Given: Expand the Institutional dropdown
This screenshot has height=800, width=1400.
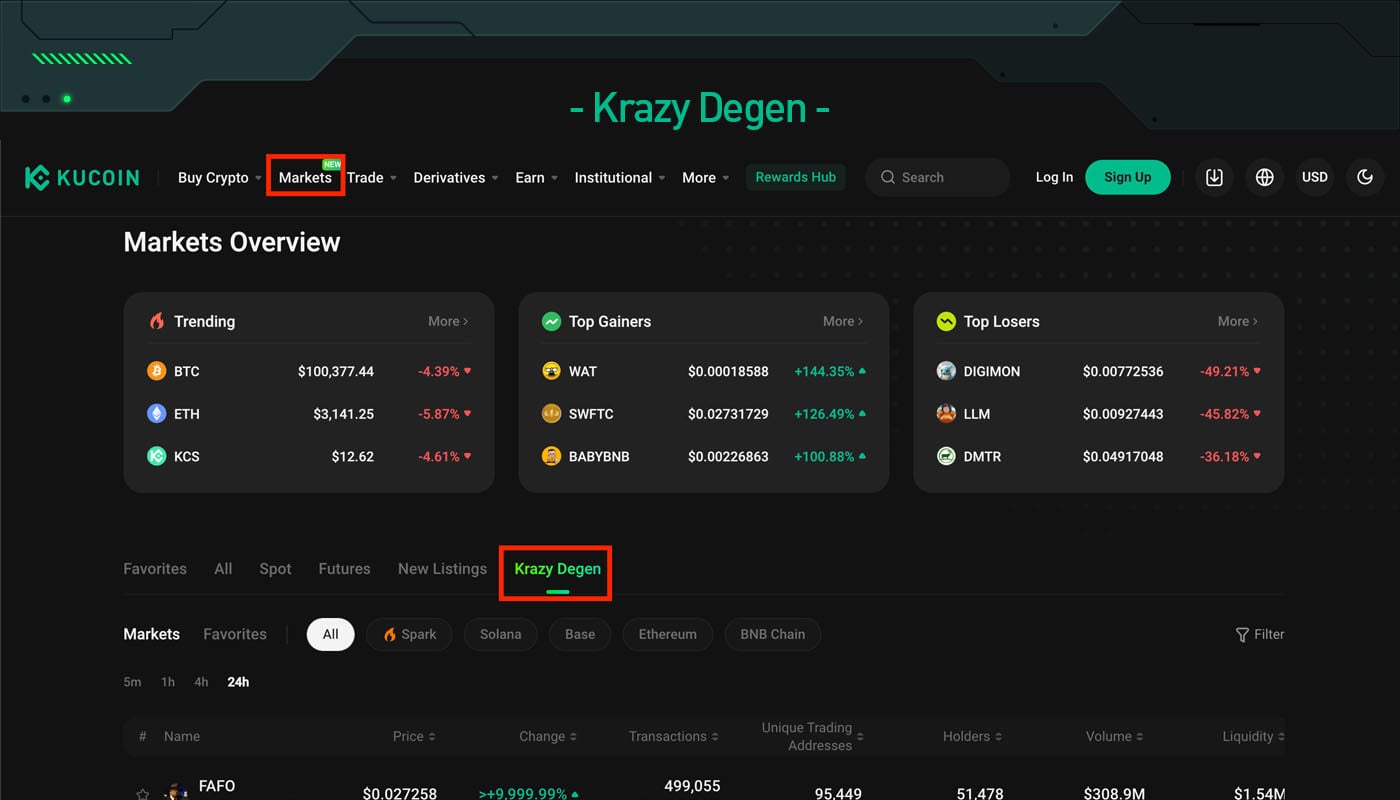Looking at the screenshot, I should [620, 178].
